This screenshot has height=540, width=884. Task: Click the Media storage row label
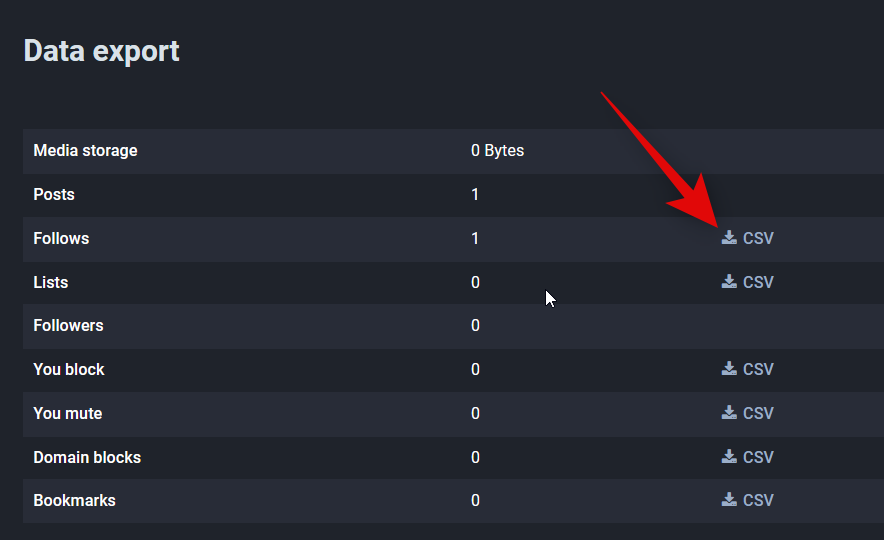85,151
